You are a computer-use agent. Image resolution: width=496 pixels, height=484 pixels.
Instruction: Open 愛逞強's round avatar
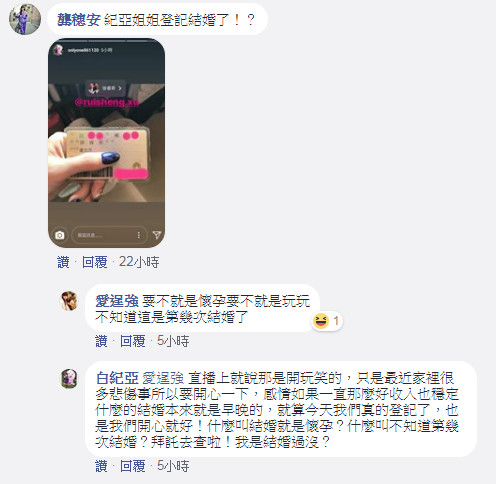pos(69,301)
